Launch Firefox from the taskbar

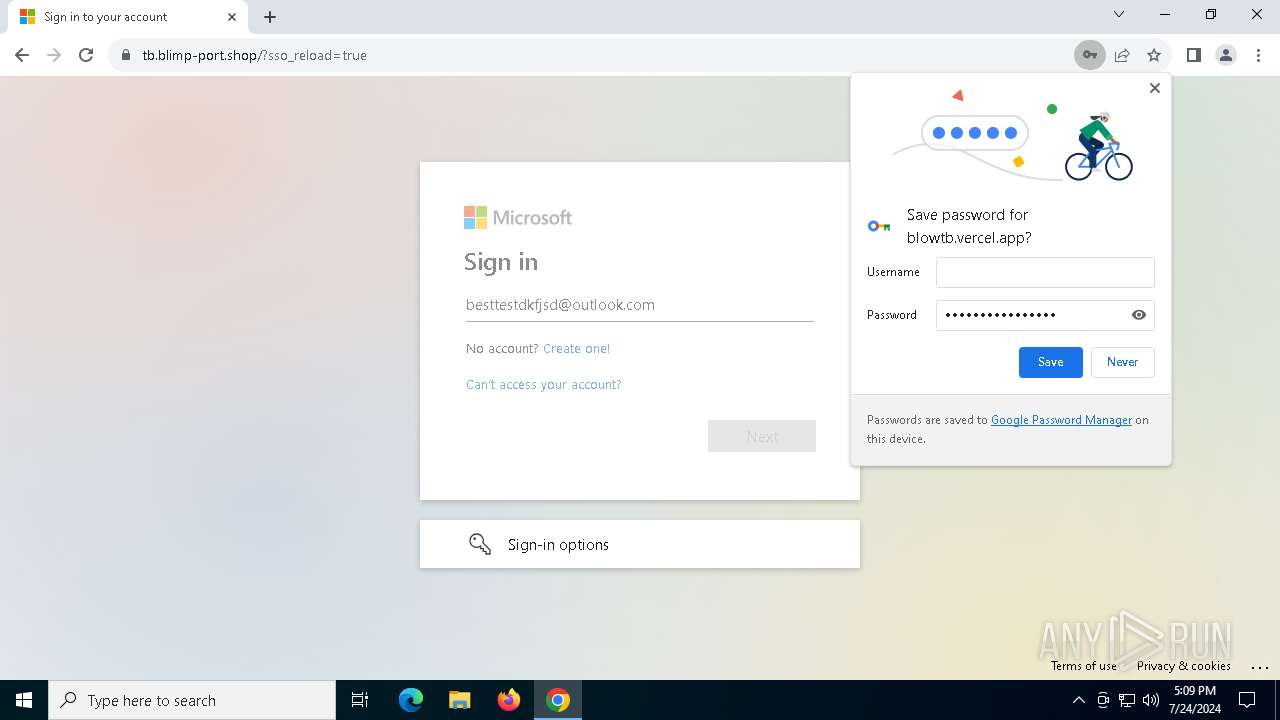click(x=509, y=700)
